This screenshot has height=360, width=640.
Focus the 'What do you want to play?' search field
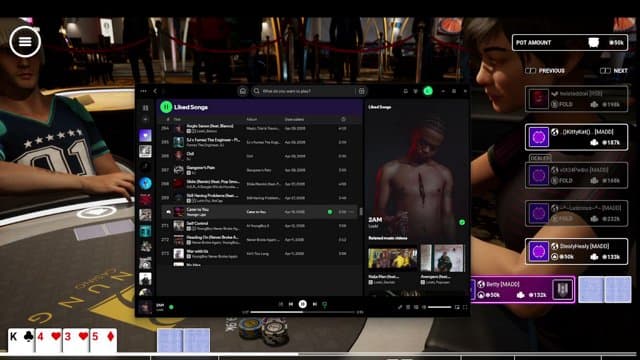click(x=304, y=91)
